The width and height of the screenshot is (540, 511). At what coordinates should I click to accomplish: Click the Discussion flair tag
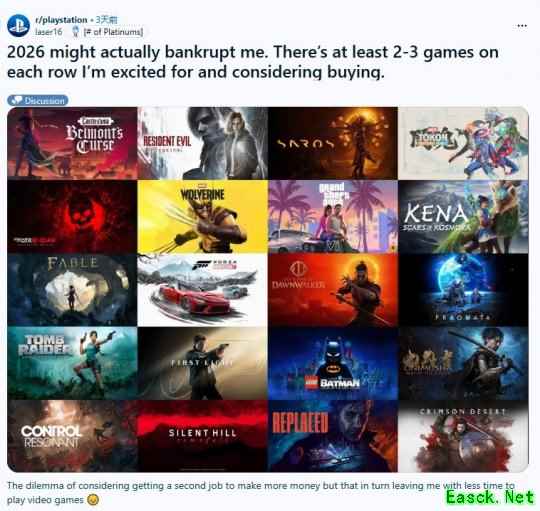point(38,101)
